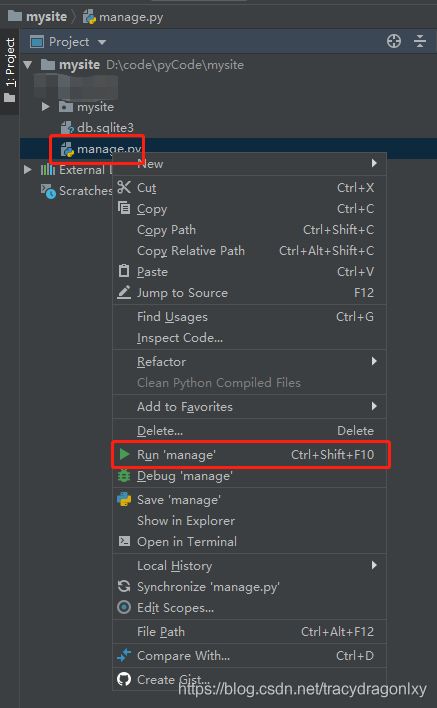Click the Synchronize 'manage.py' refresh icon

click(x=124, y=586)
